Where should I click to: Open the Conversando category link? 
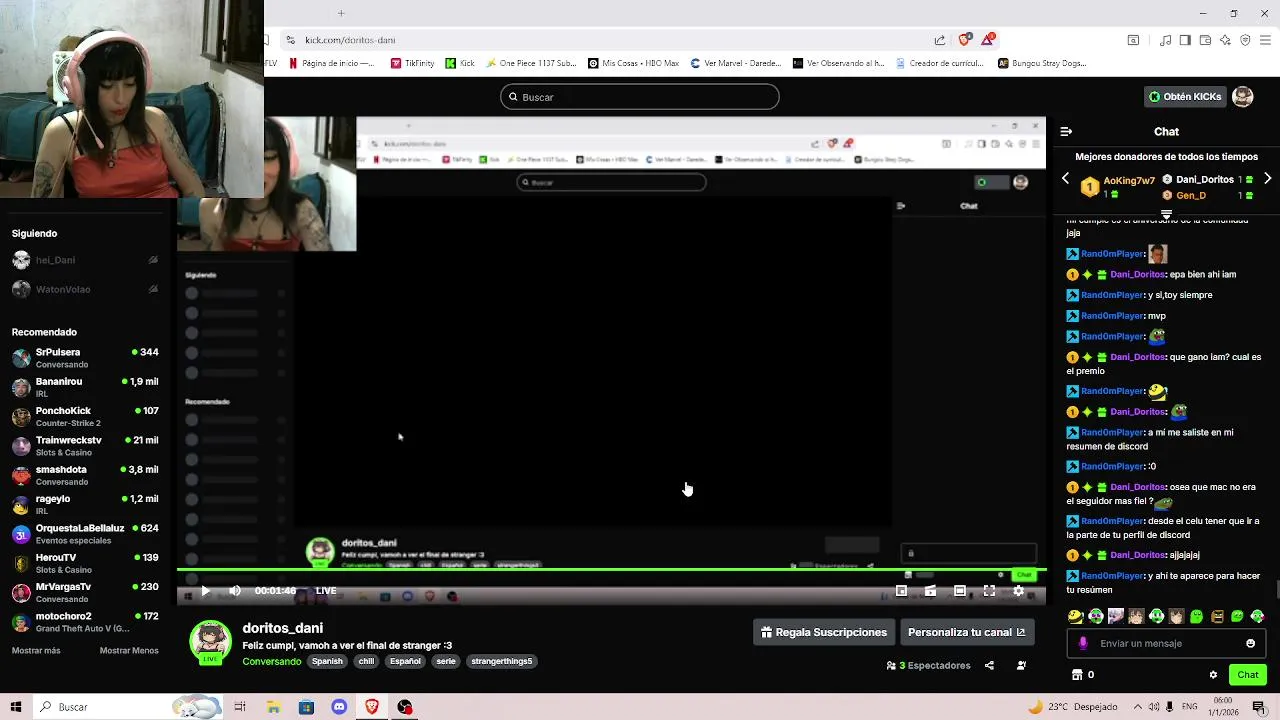pyautogui.click(x=271, y=661)
